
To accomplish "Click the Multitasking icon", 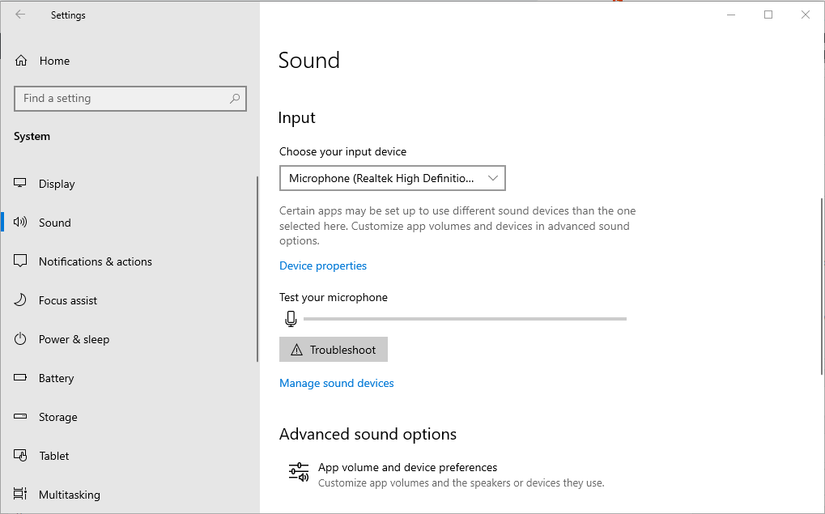I will (20, 494).
